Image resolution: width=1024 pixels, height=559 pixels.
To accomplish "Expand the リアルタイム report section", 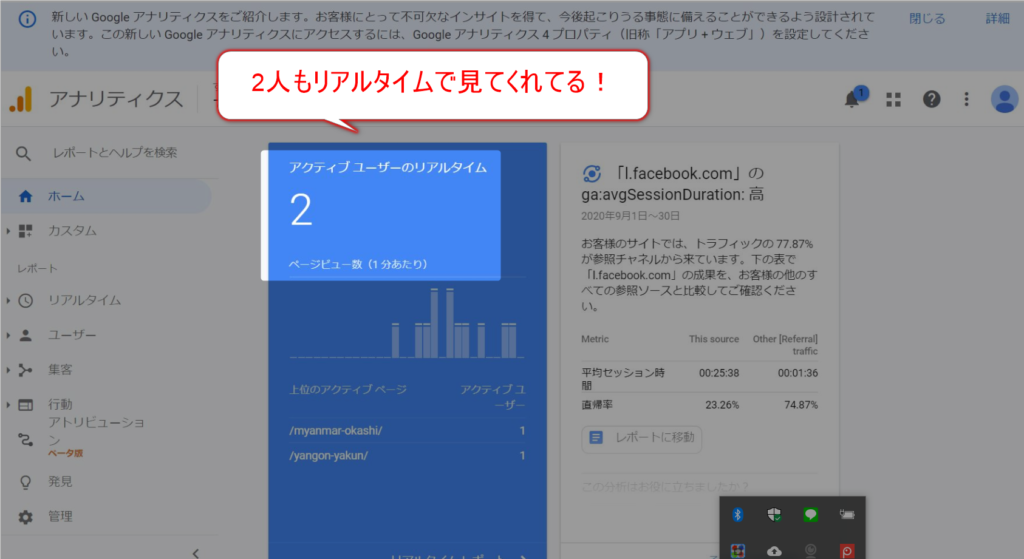I will tap(84, 300).
